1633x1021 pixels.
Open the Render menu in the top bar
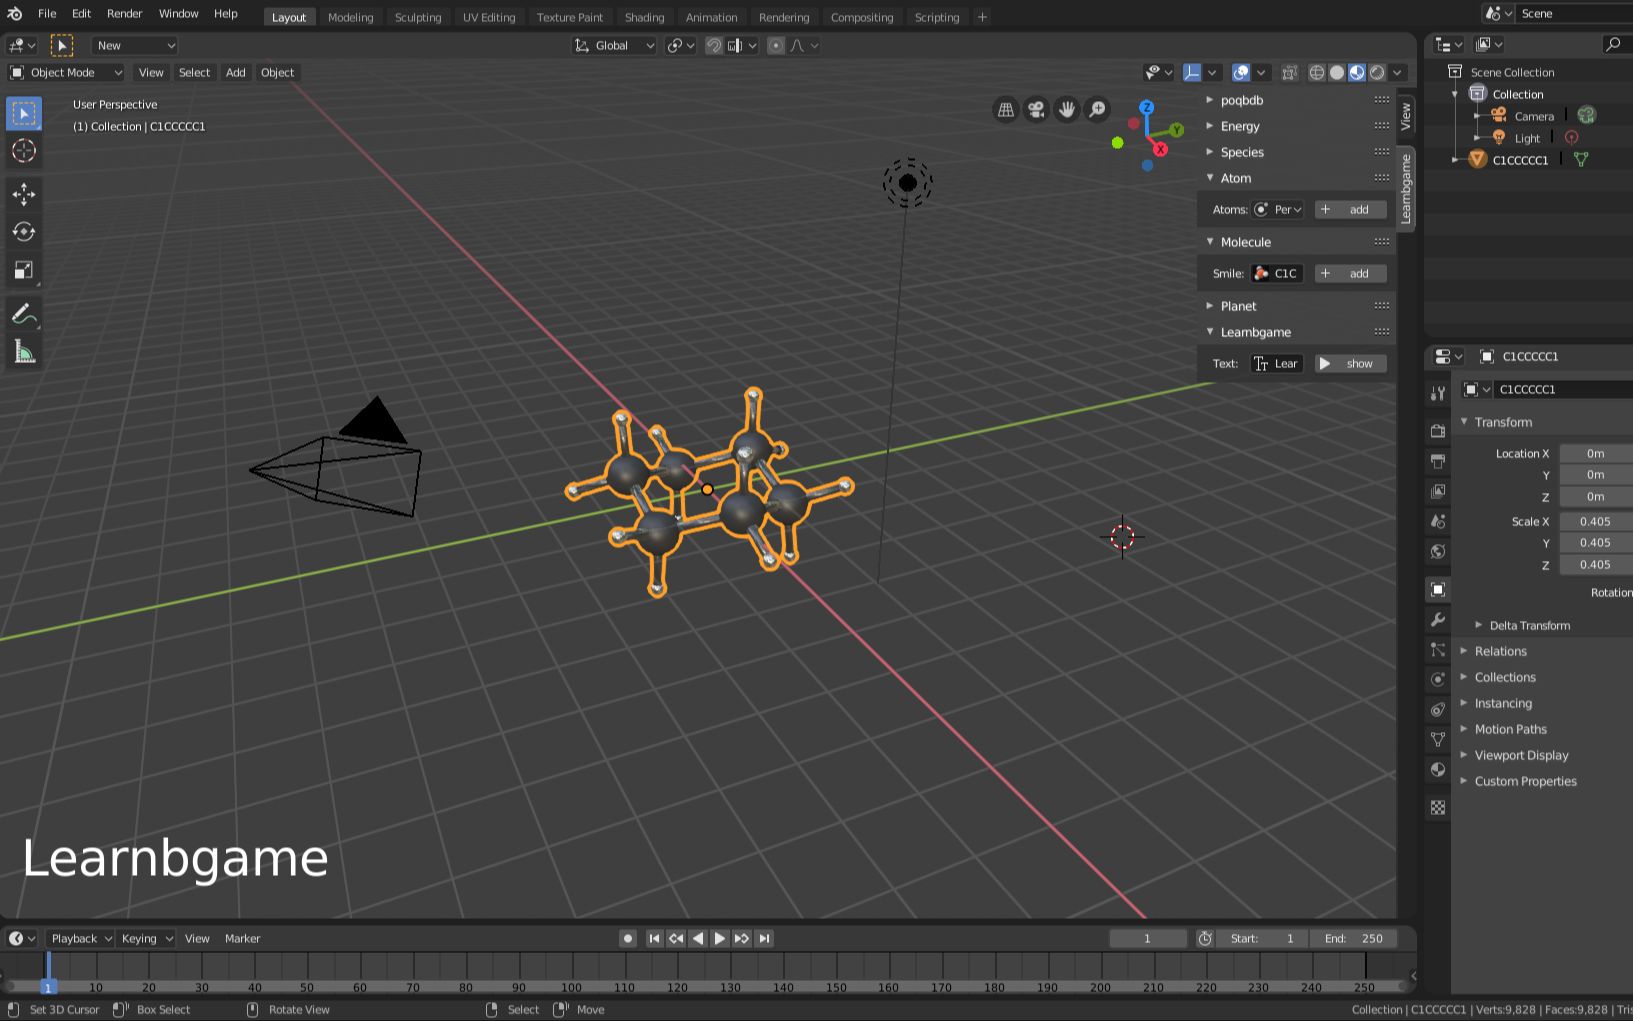pos(124,13)
